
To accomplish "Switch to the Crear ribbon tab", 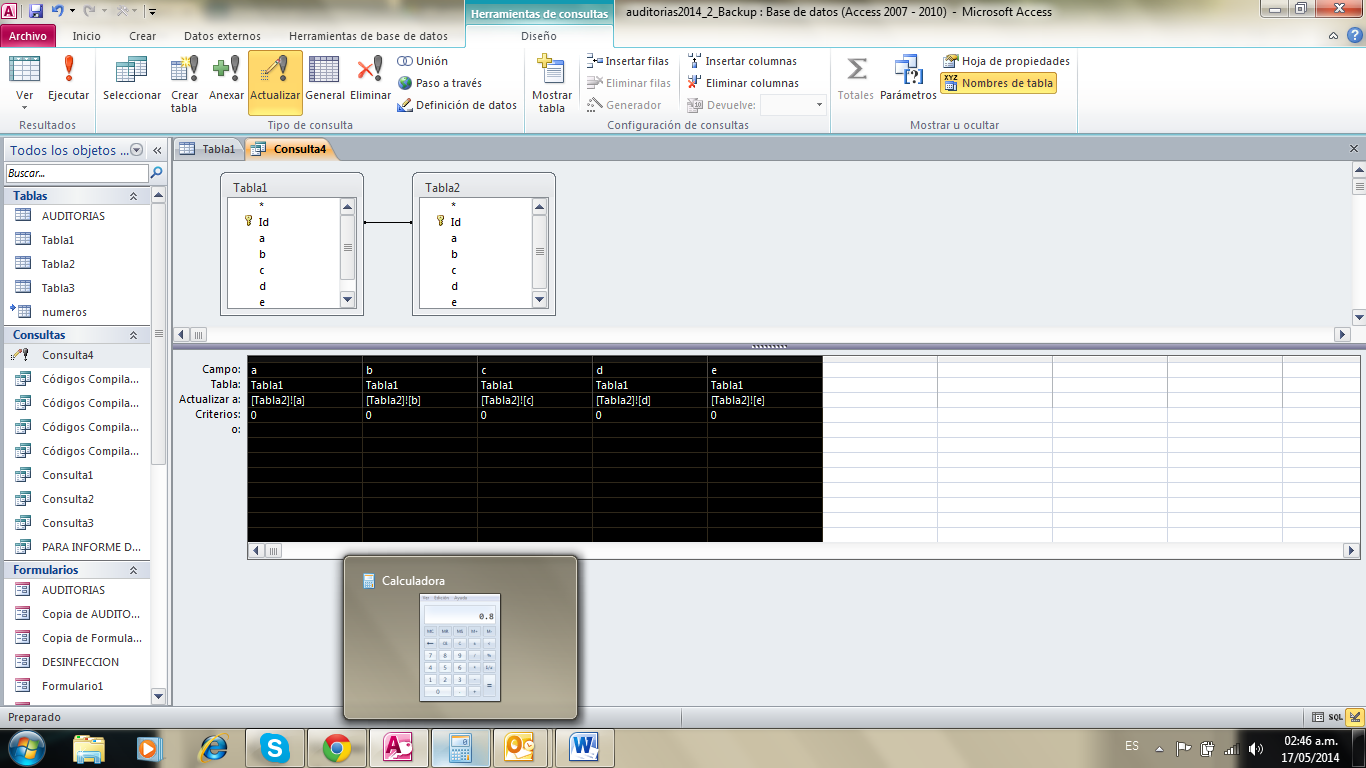I will coord(143,36).
